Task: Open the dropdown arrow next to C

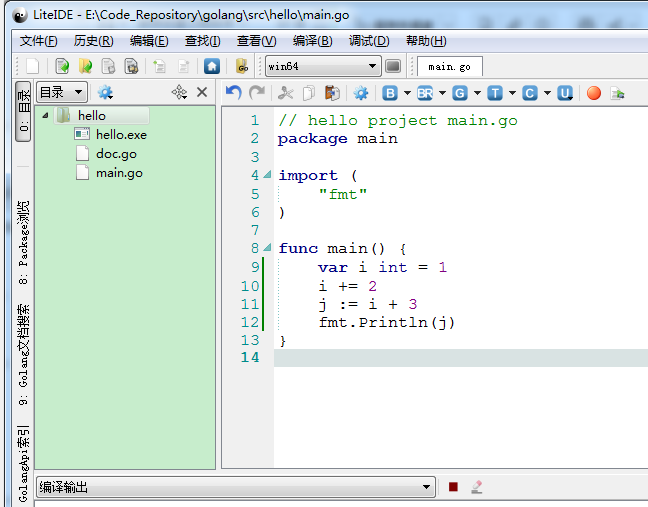Action: (548, 93)
